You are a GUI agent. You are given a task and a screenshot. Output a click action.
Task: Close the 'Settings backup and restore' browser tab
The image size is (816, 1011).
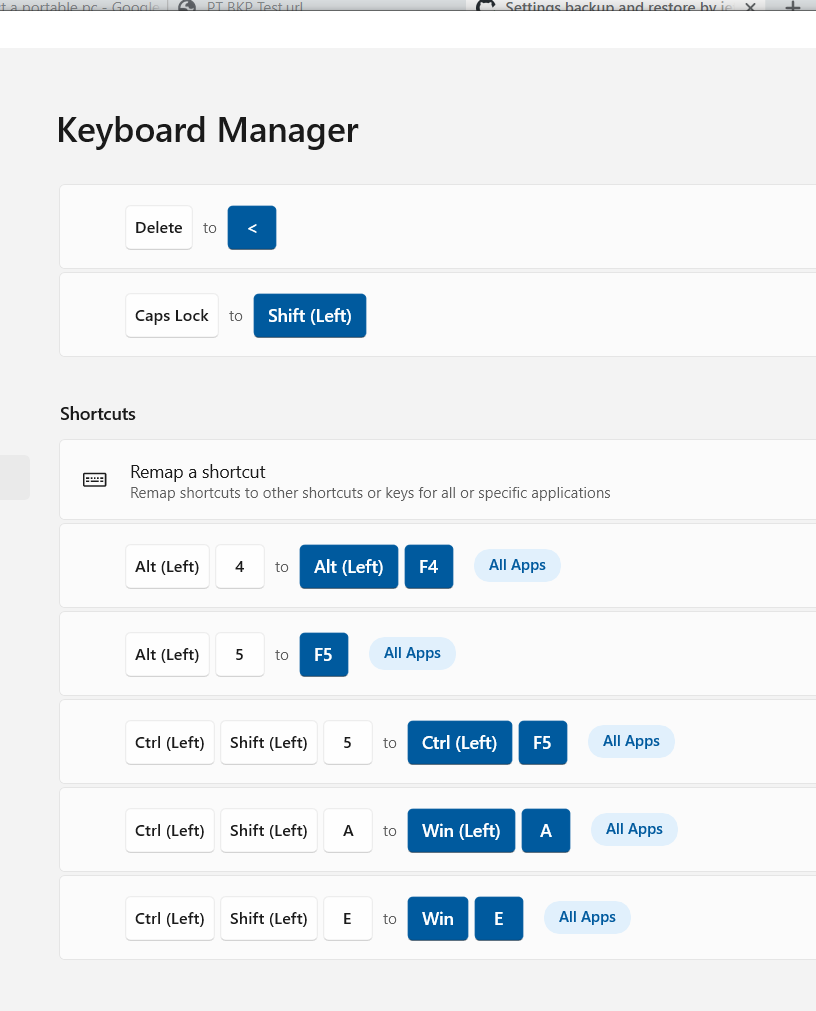(750, 7)
